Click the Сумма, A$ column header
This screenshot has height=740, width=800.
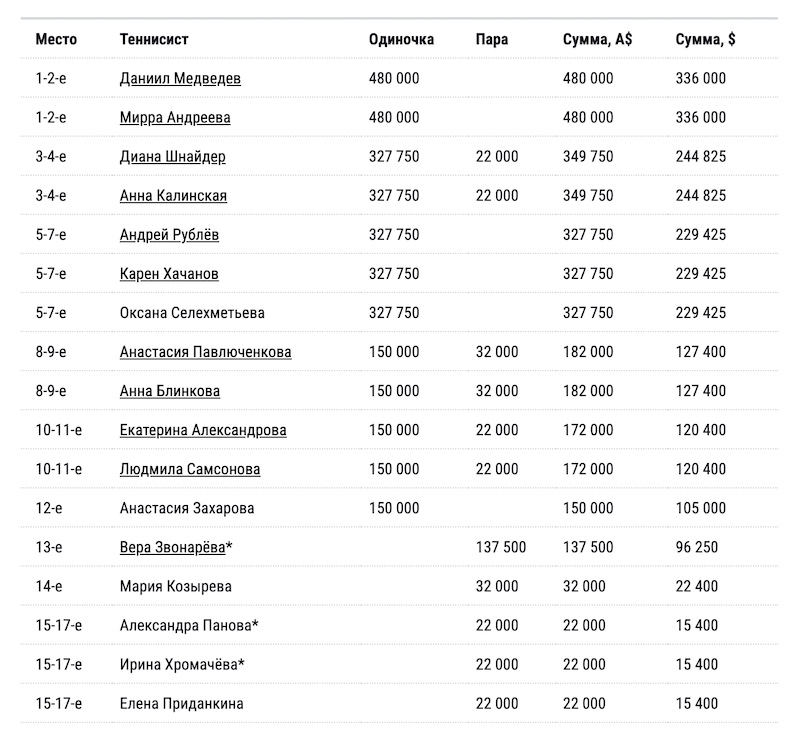pos(597,39)
